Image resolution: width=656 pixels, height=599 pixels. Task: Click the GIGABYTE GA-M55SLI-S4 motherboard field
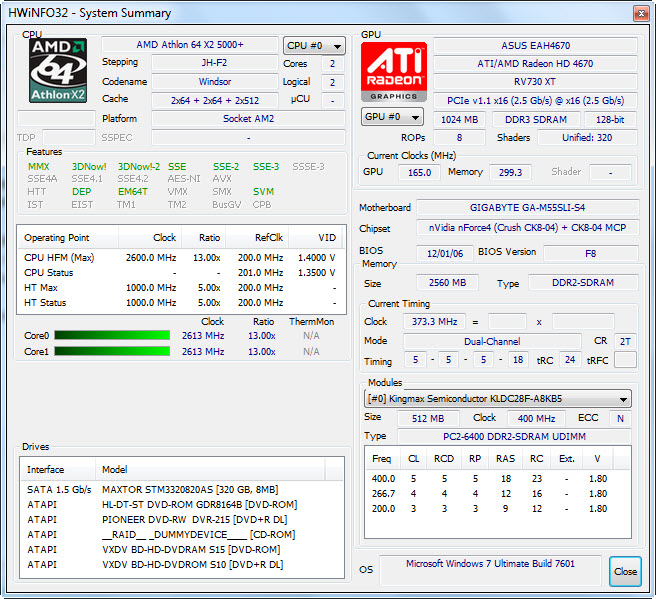[528, 207]
